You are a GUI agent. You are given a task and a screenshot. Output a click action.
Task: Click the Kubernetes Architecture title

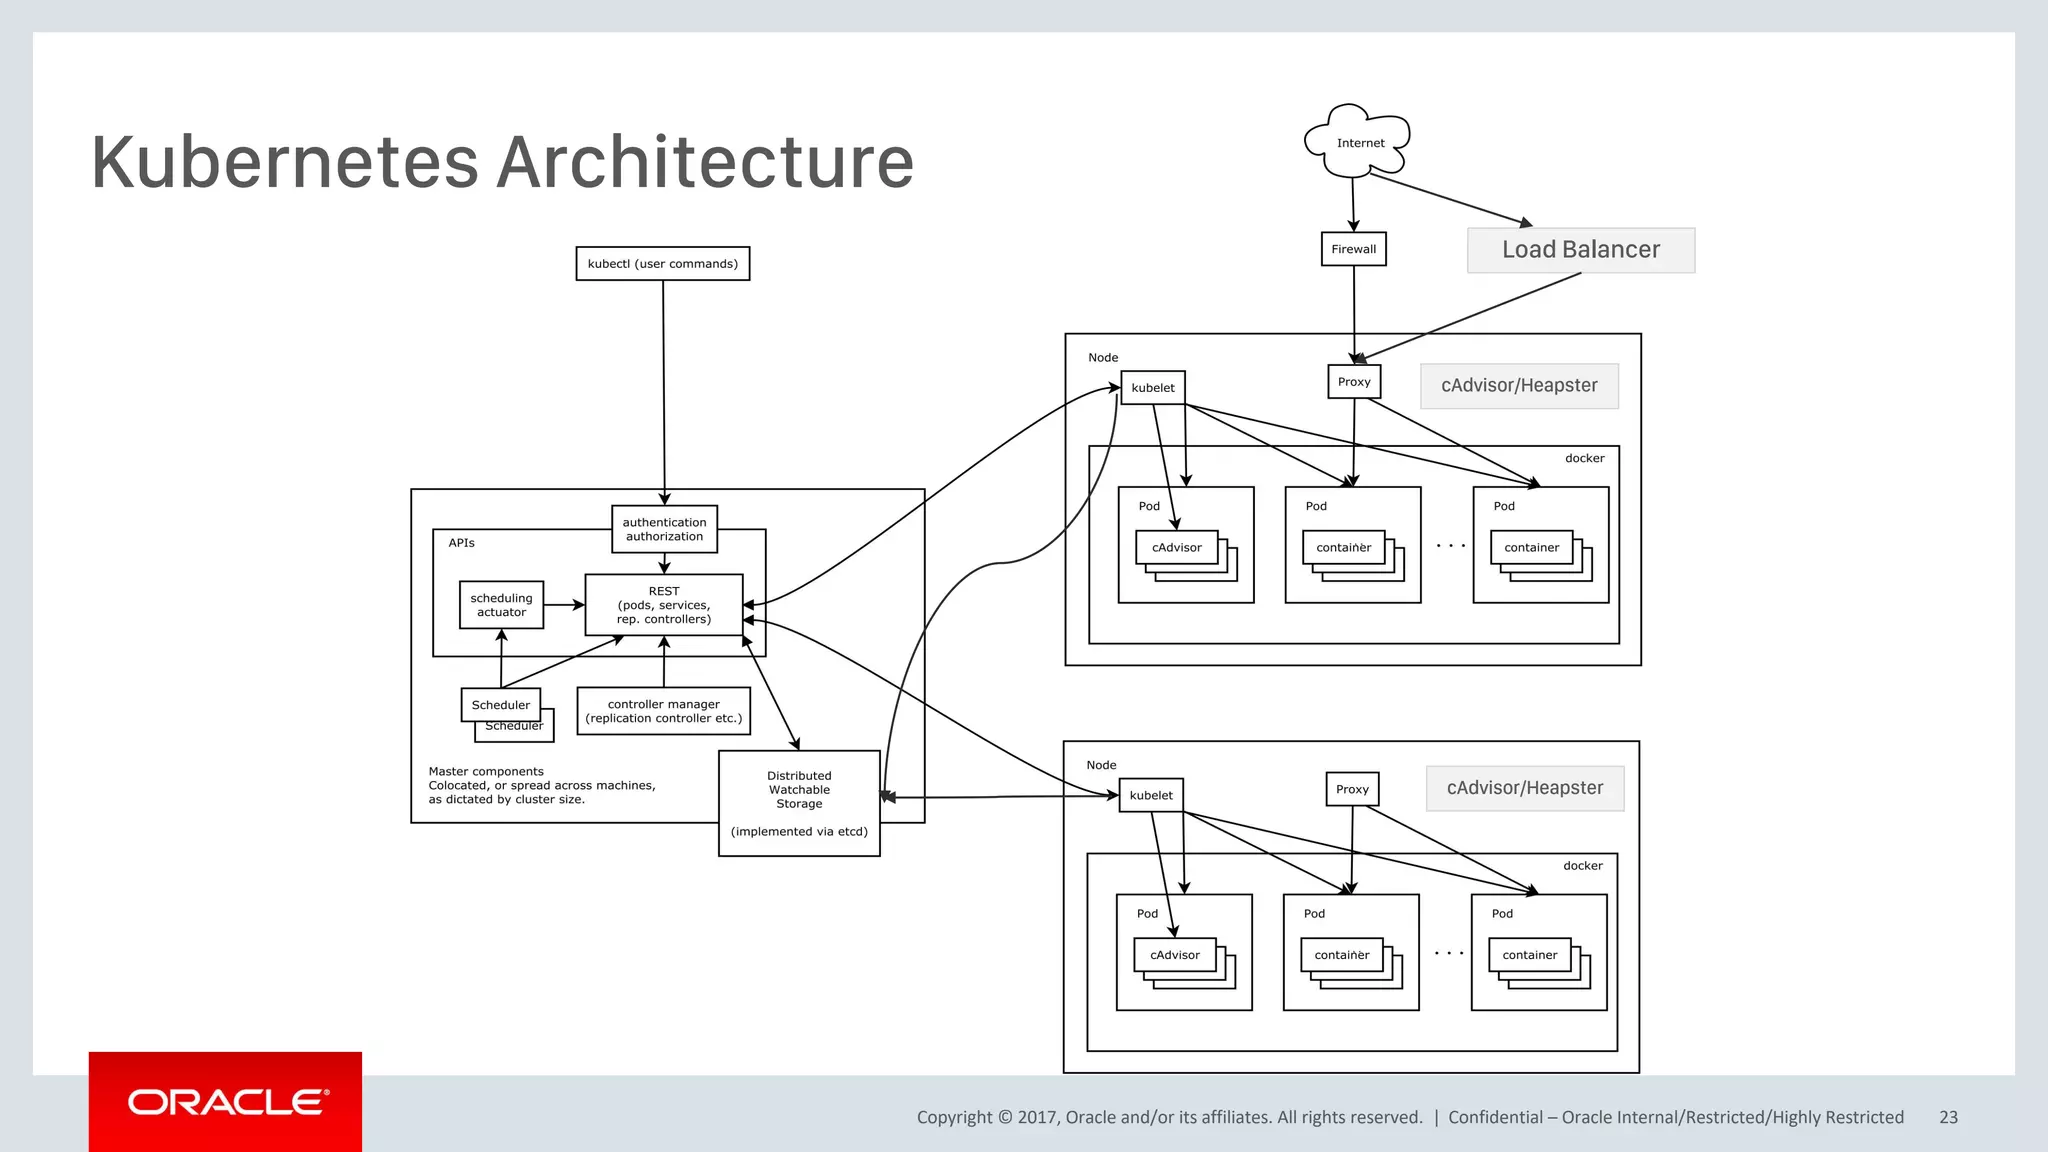tap(502, 162)
